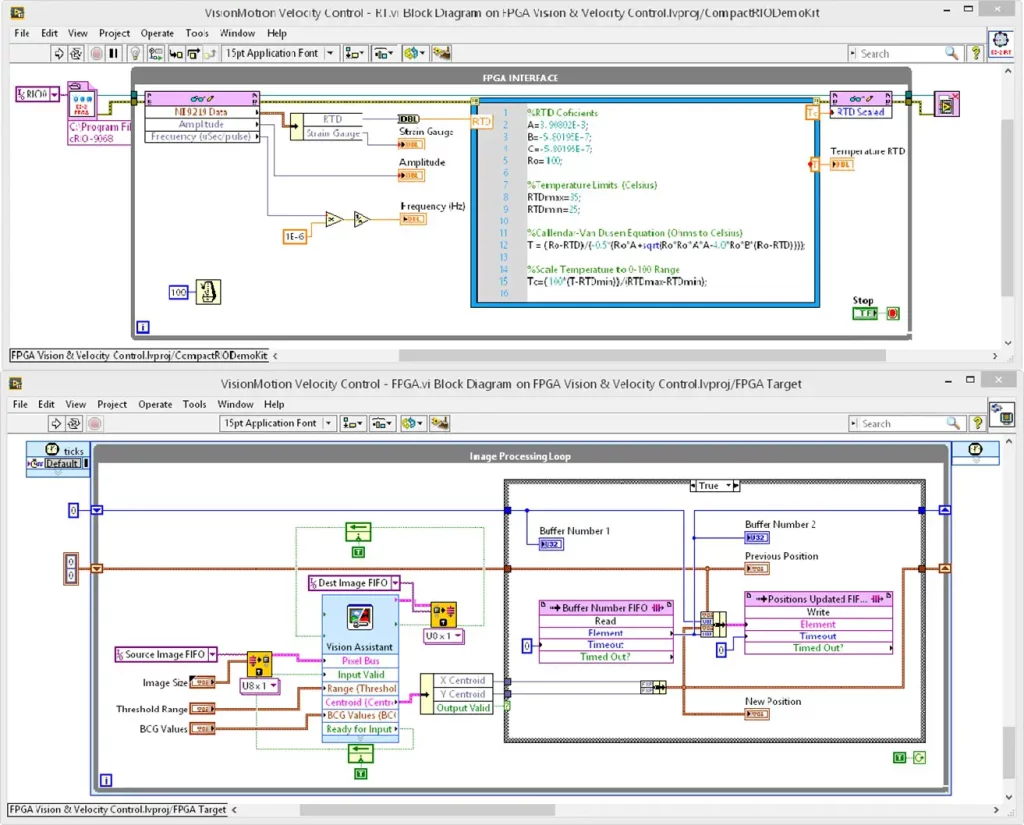Click RTD Scaled write control item
Image resolution: width=1024 pixels, height=825 pixels.
[x=861, y=112]
